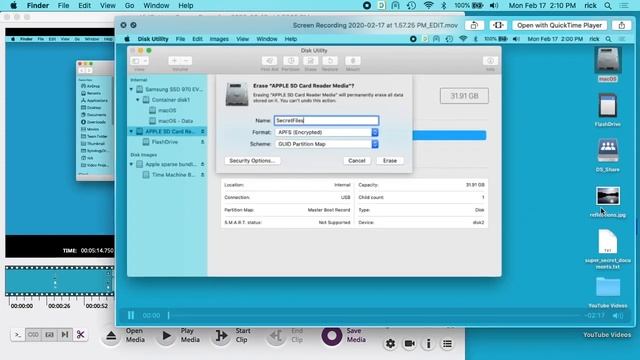This screenshot has width=640, height=360.
Task: Open the Edit menu in top menu bar
Action: 84,6
